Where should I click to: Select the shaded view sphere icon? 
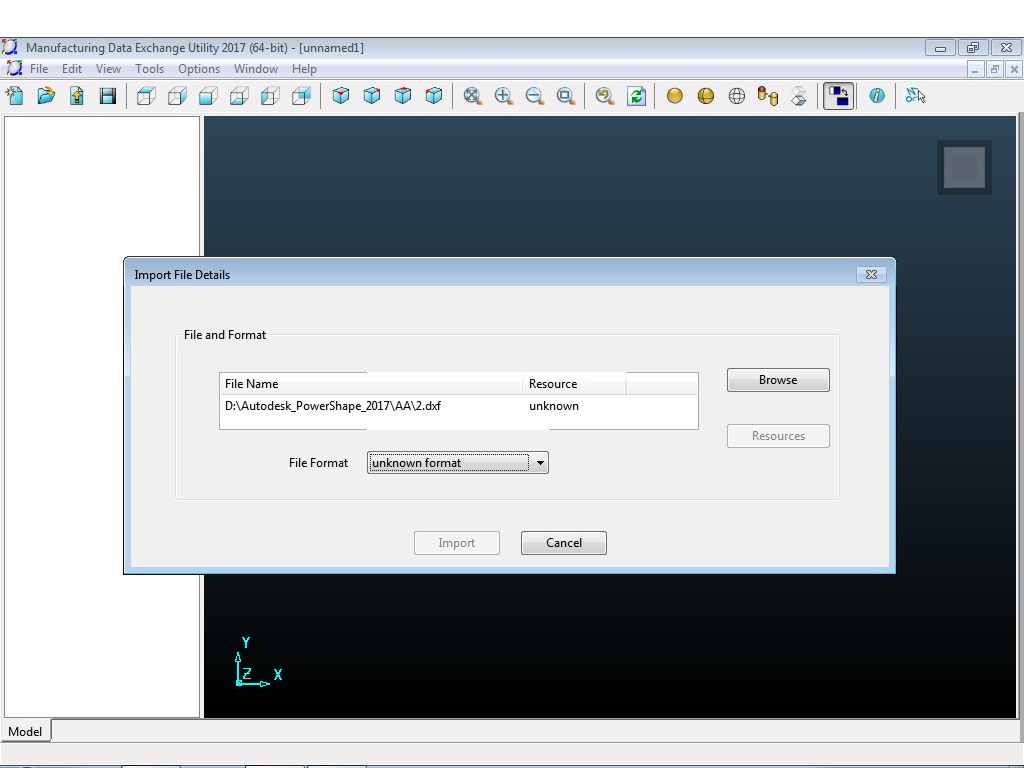point(673,96)
